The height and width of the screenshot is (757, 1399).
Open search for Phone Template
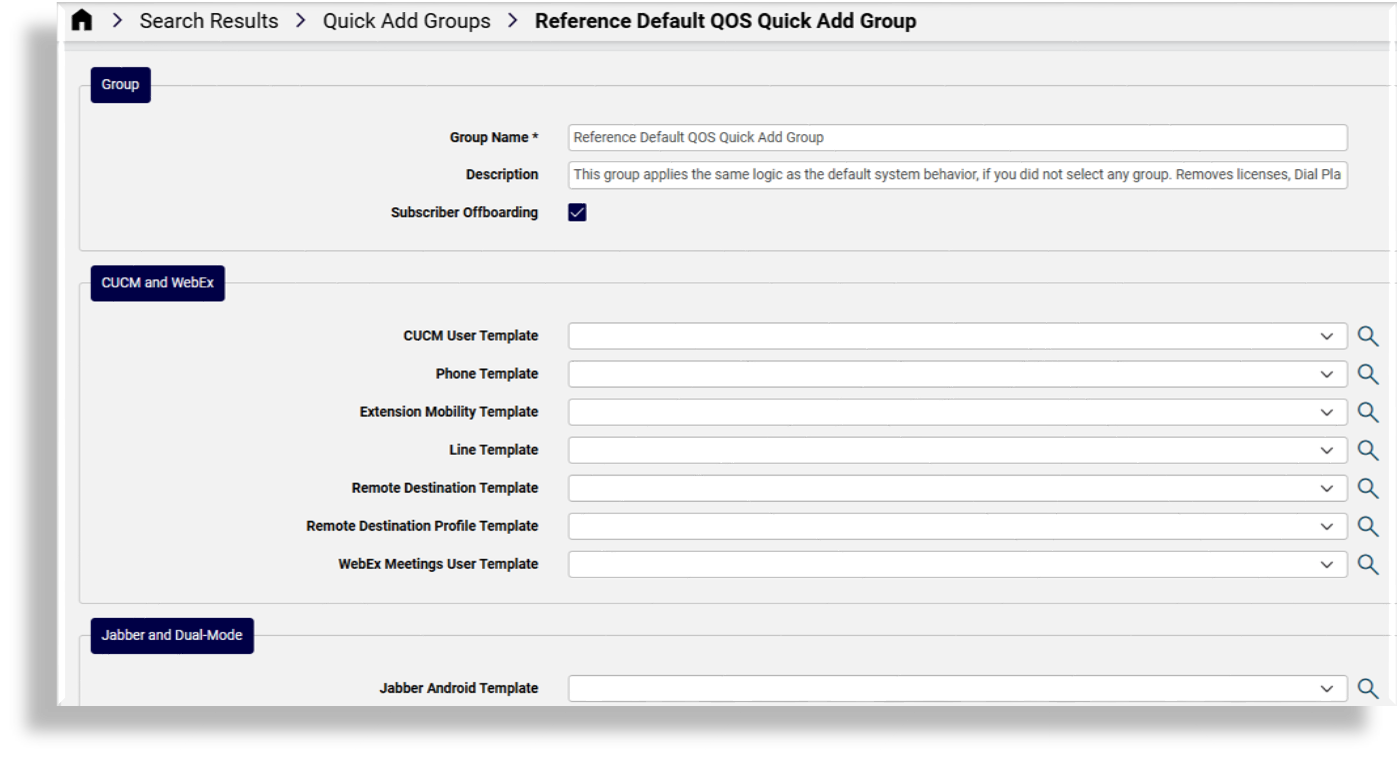[1368, 374]
